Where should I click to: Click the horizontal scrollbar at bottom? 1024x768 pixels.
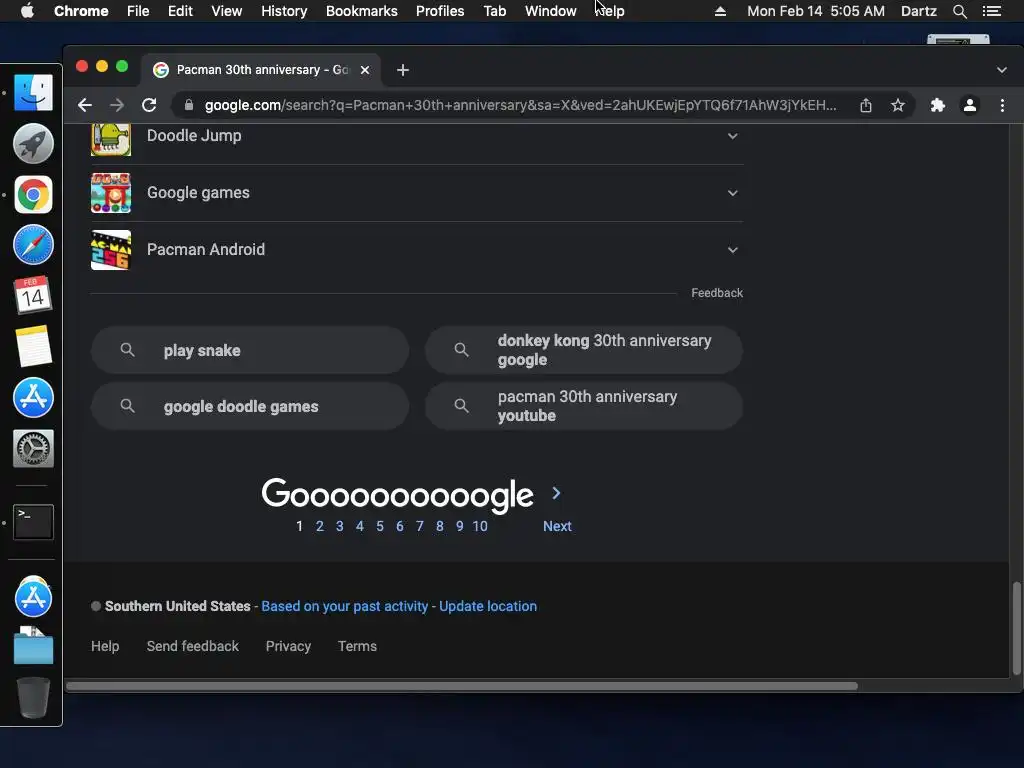pos(462,686)
